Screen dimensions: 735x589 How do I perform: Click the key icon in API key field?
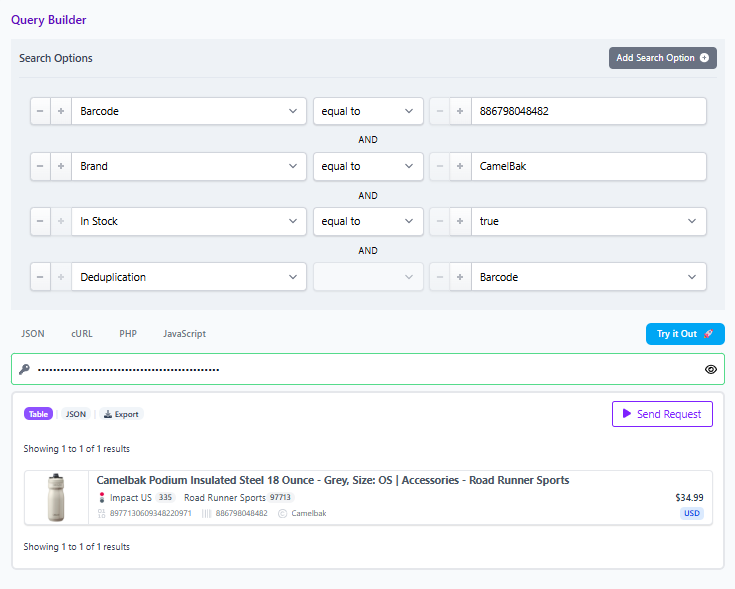click(x=24, y=369)
